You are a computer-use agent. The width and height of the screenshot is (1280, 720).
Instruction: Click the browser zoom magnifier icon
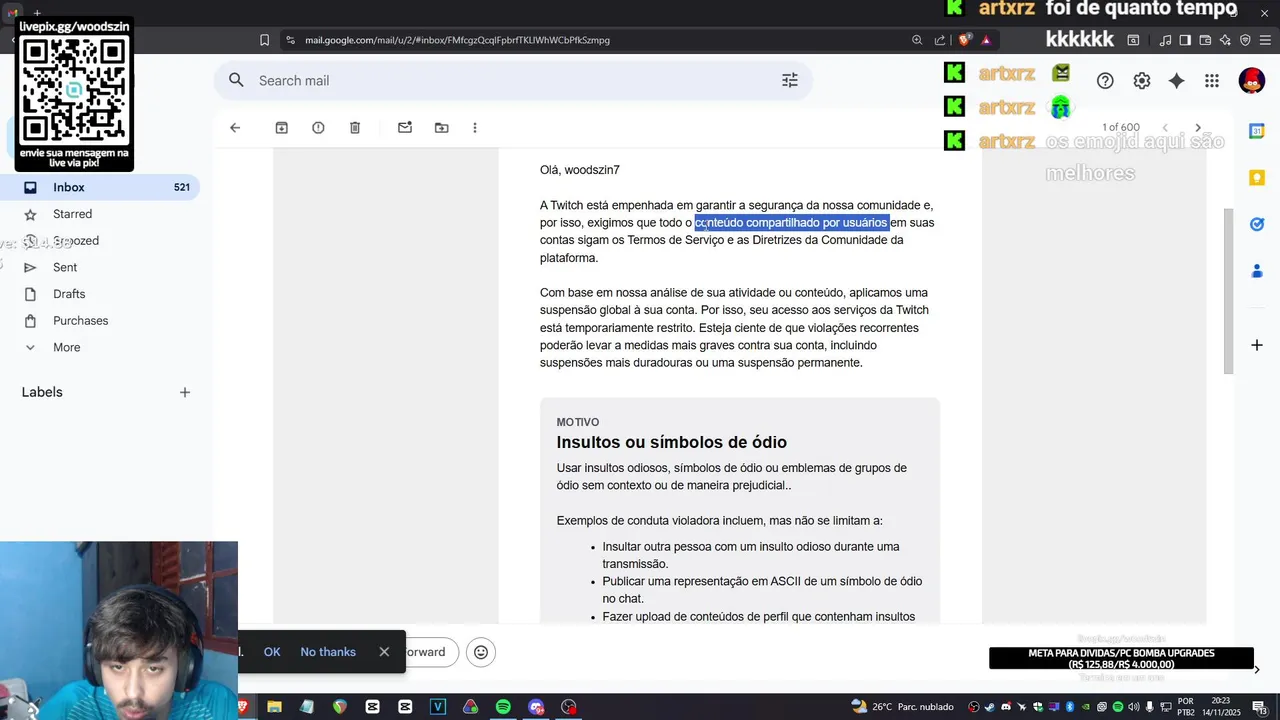tap(917, 40)
